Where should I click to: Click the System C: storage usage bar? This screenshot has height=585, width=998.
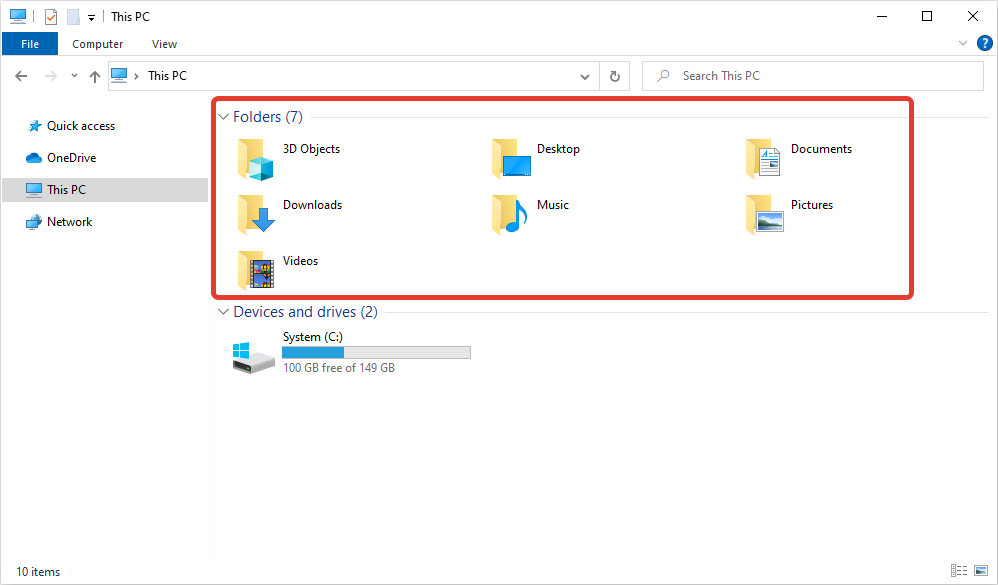[375, 352]
